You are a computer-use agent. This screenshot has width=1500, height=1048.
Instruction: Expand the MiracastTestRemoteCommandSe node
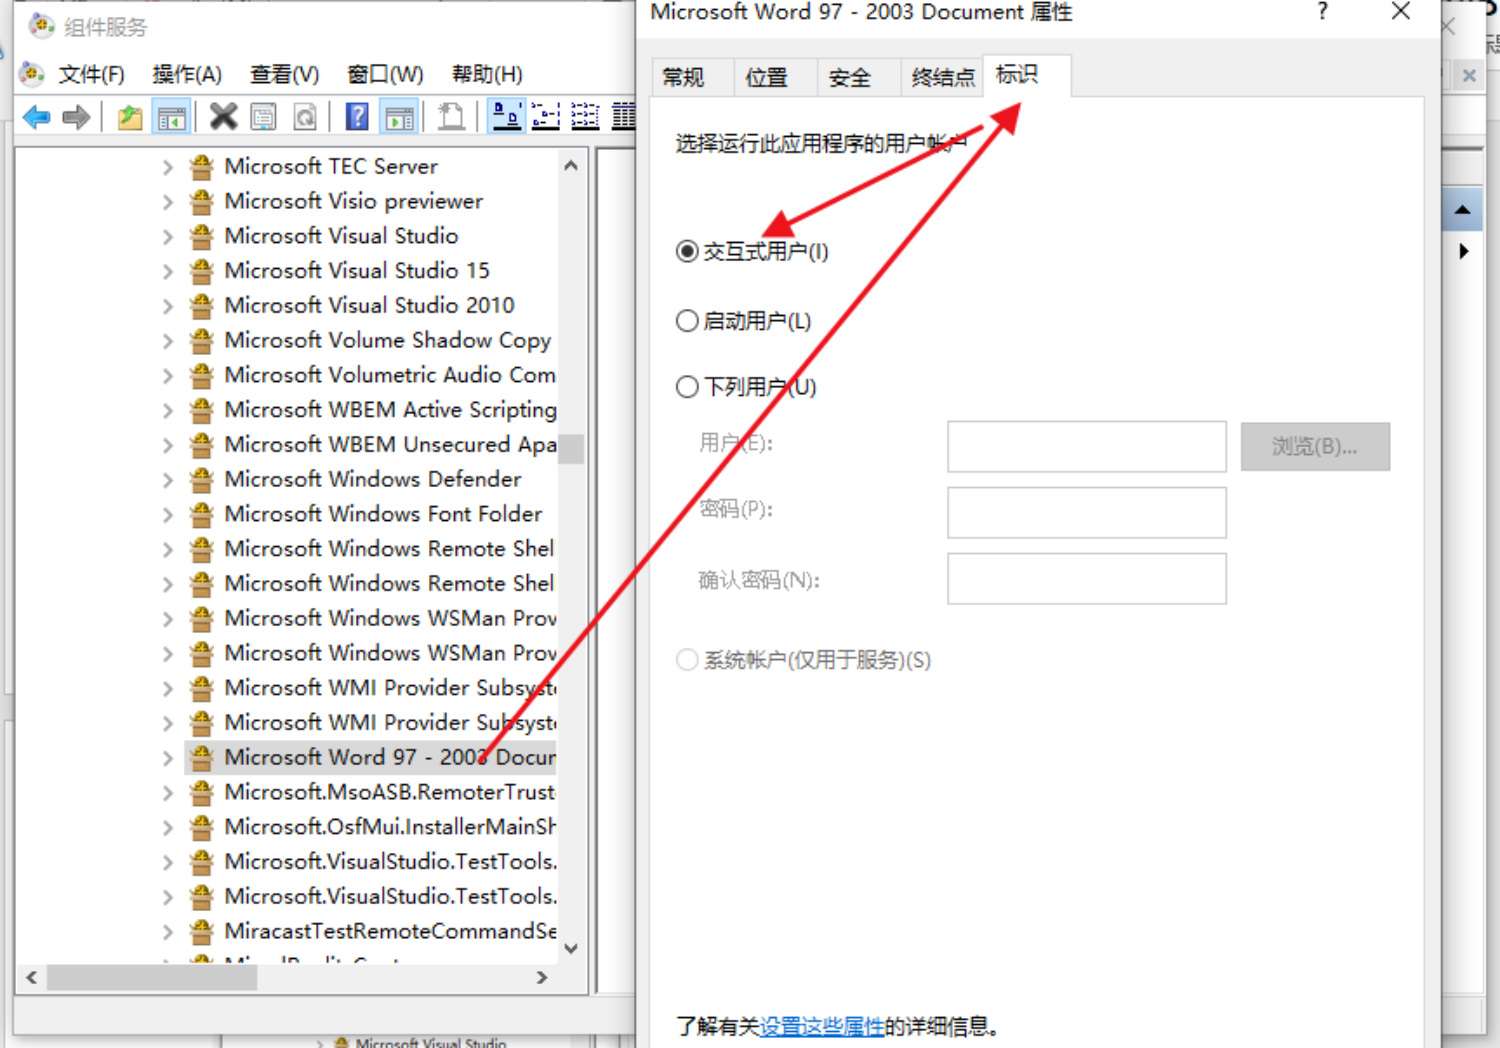pyautogui.click(x=168, y=932)
